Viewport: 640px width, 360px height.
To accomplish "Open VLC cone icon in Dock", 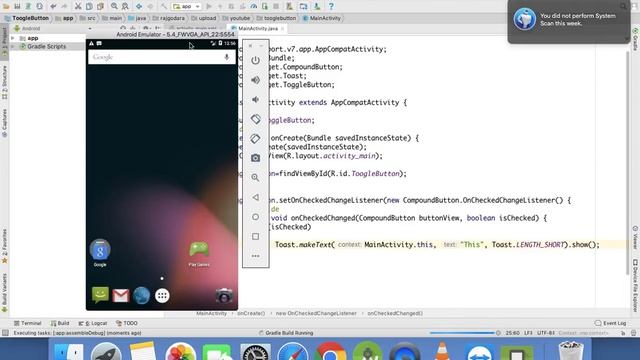I will (x=442, y=352).
